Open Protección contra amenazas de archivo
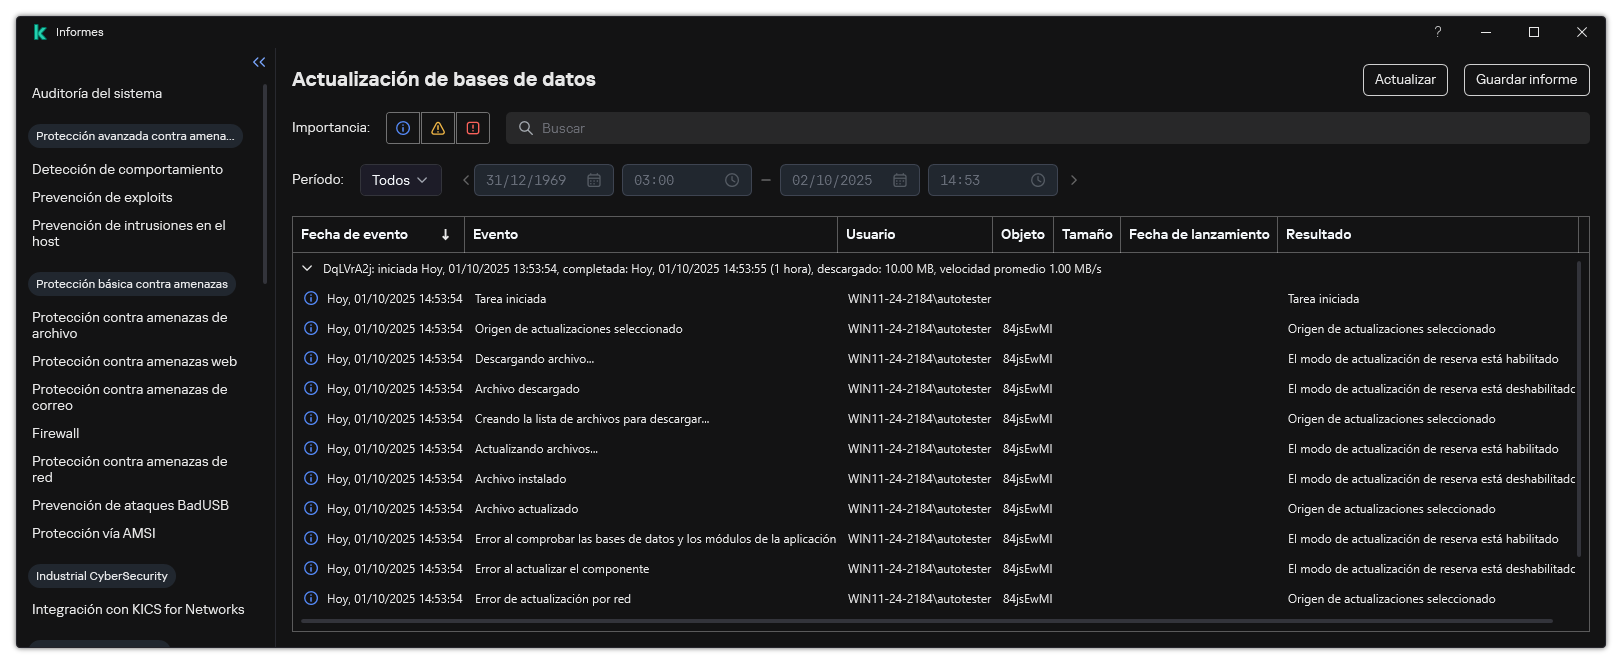The height and width of the screenshot is (664, 1622). point(130,325)
